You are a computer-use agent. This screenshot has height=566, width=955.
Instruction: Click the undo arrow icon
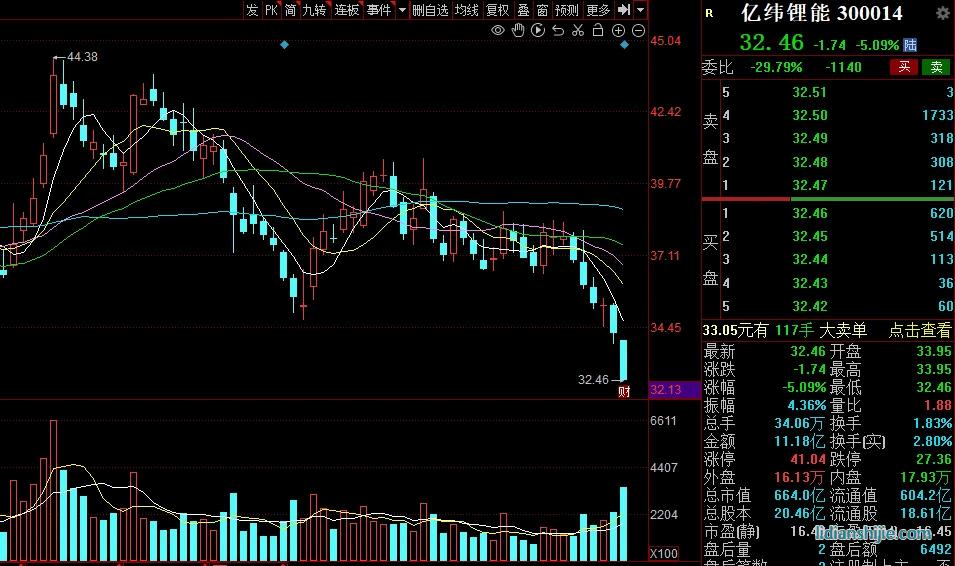tap(558, 31)
